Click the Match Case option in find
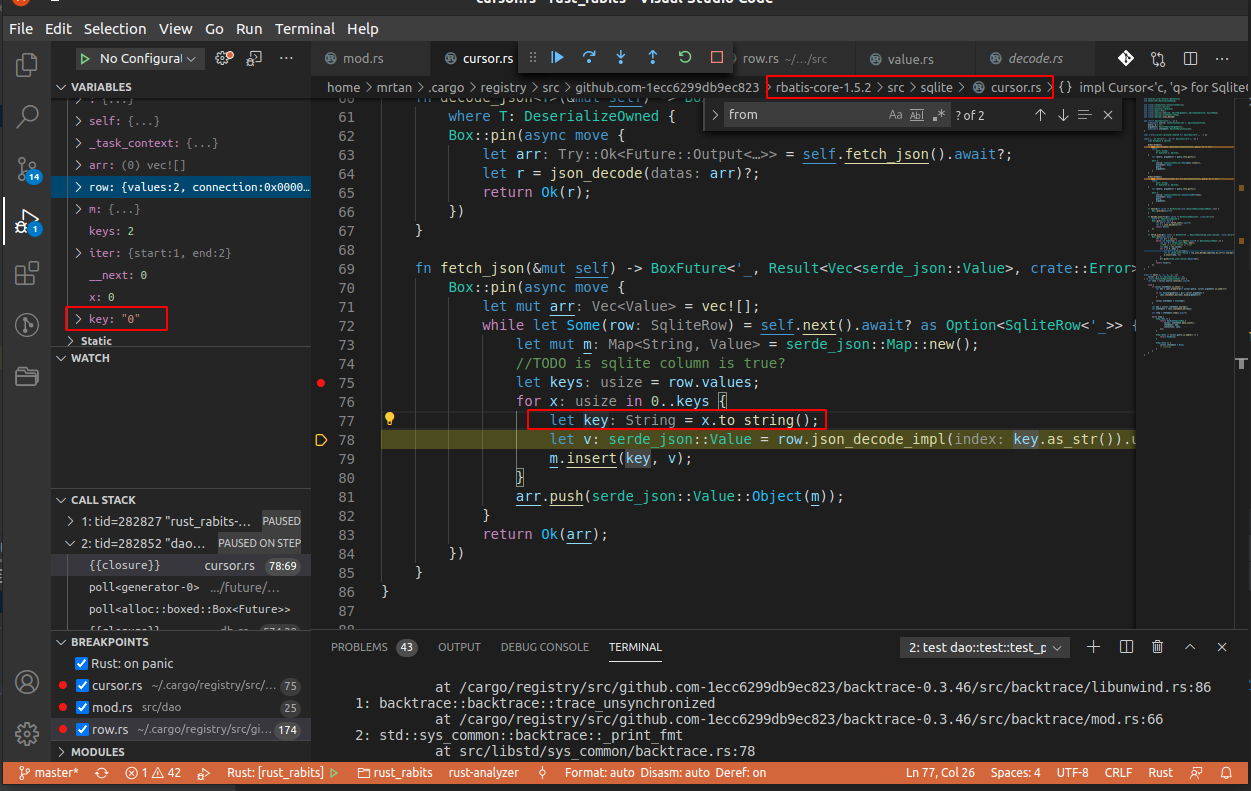This screenshot has height=791, width=1251. (x=895, y=115)
